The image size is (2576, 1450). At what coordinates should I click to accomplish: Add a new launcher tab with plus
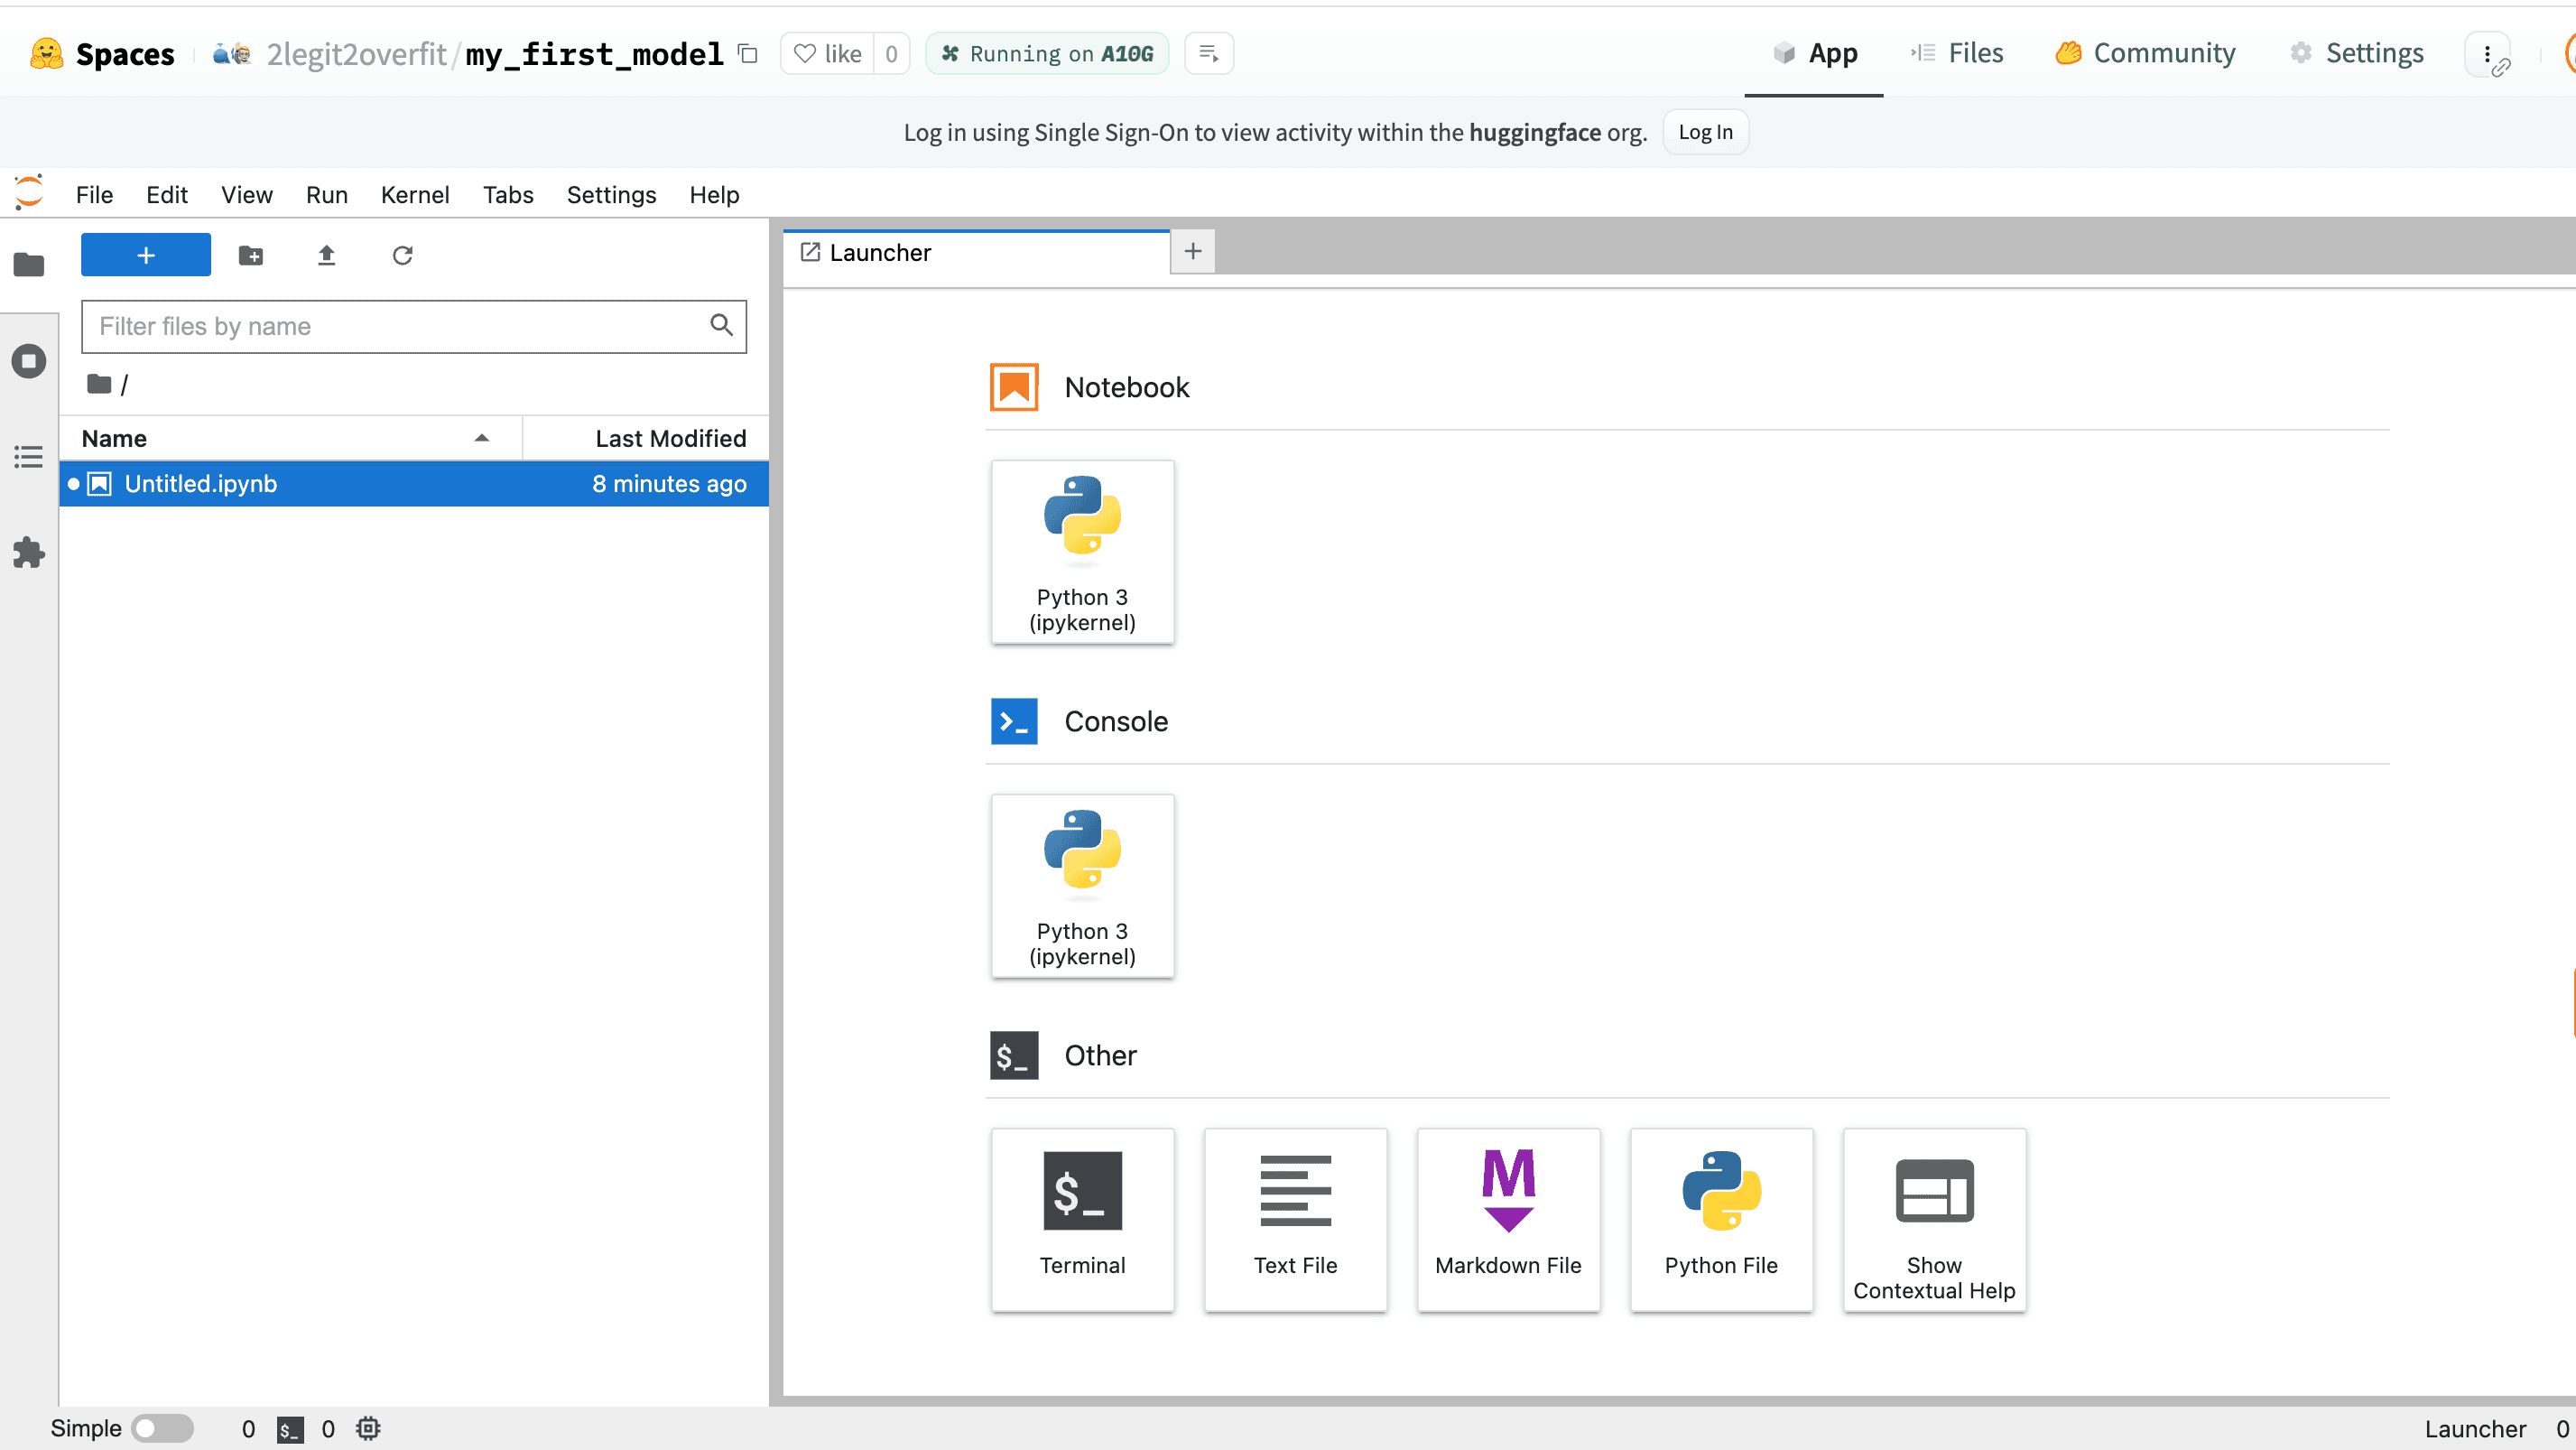coord(1193,251)
